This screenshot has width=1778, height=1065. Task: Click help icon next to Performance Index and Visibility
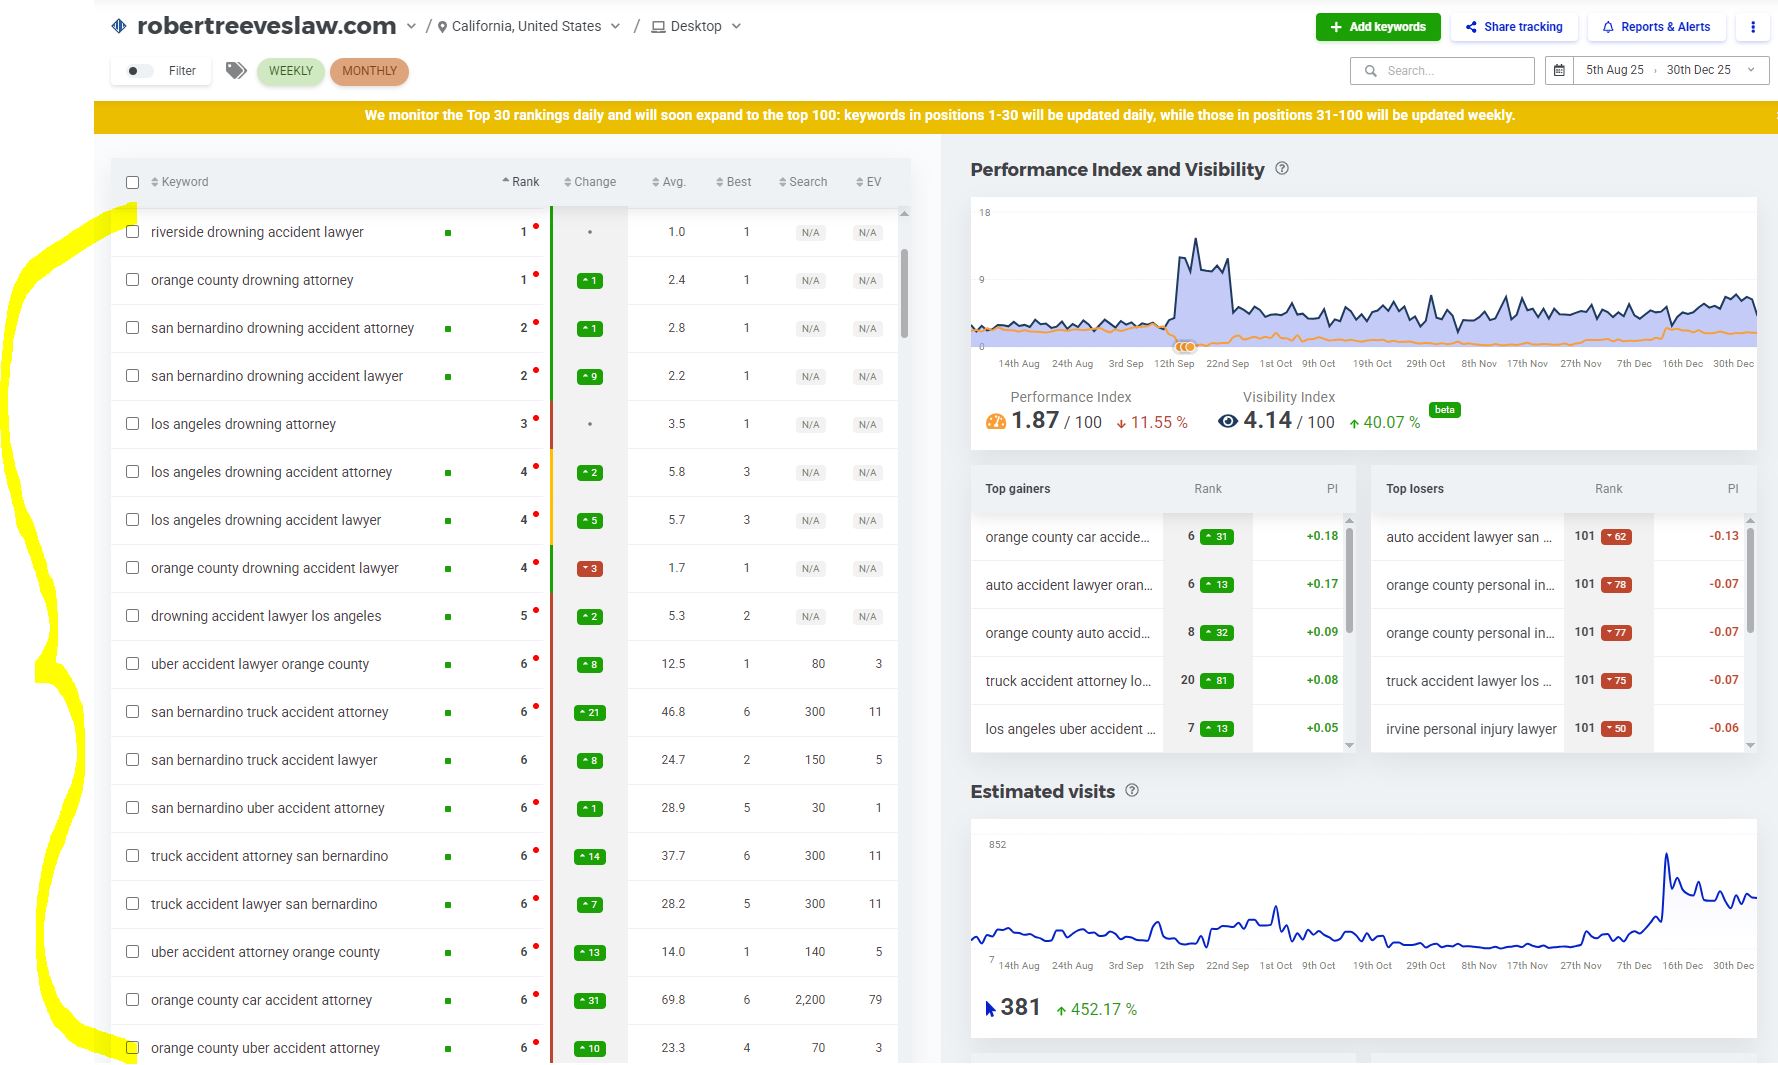pos(1282,169)
